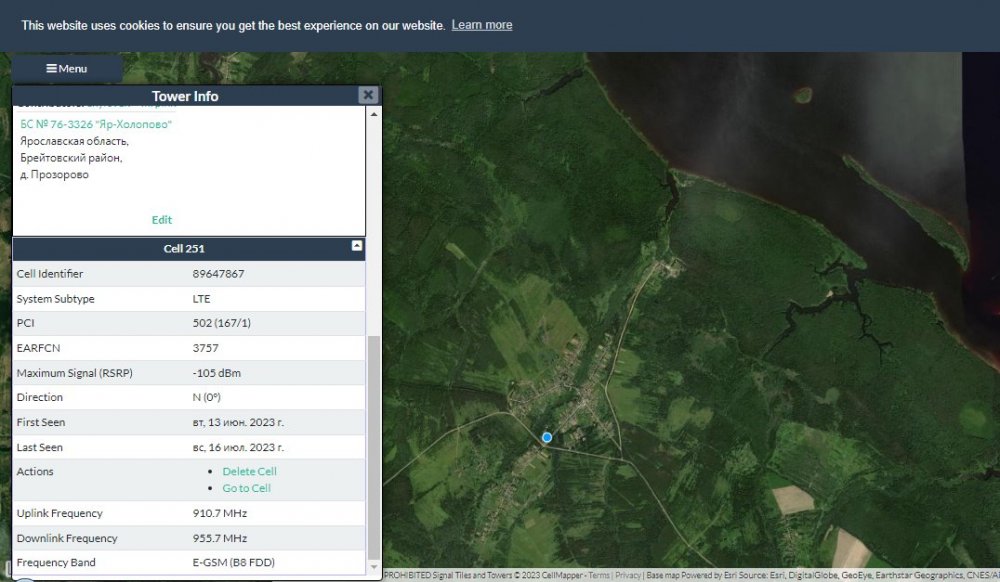Select Uplink Frequency value 910.7 MHz
The width and height of the screenshot is (1000, 582).
(219, 513)
